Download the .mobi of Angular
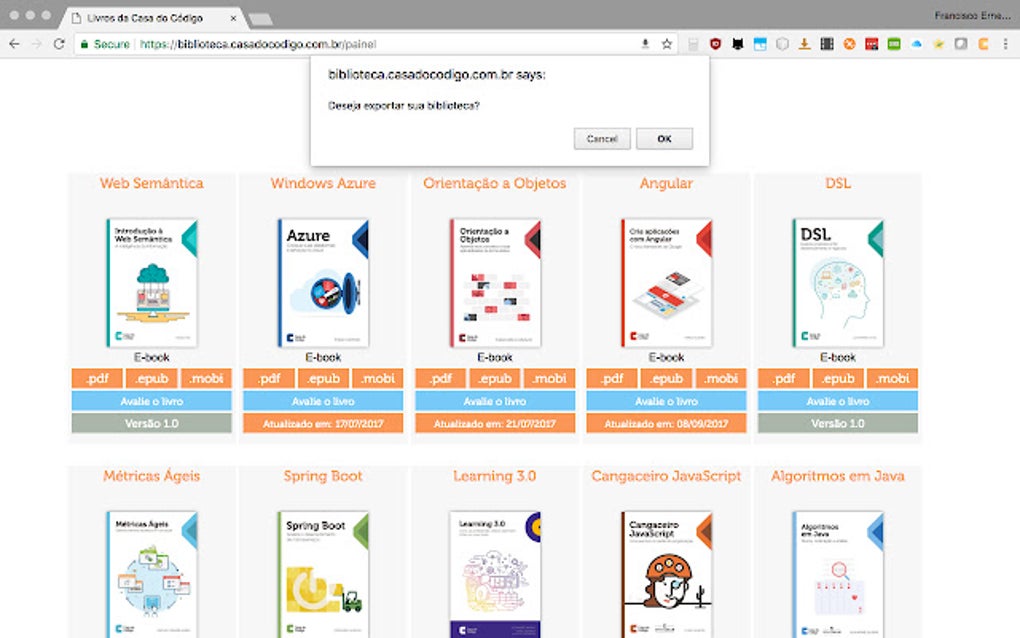This screenshot has width=1020, height=638. pos(721,378)
